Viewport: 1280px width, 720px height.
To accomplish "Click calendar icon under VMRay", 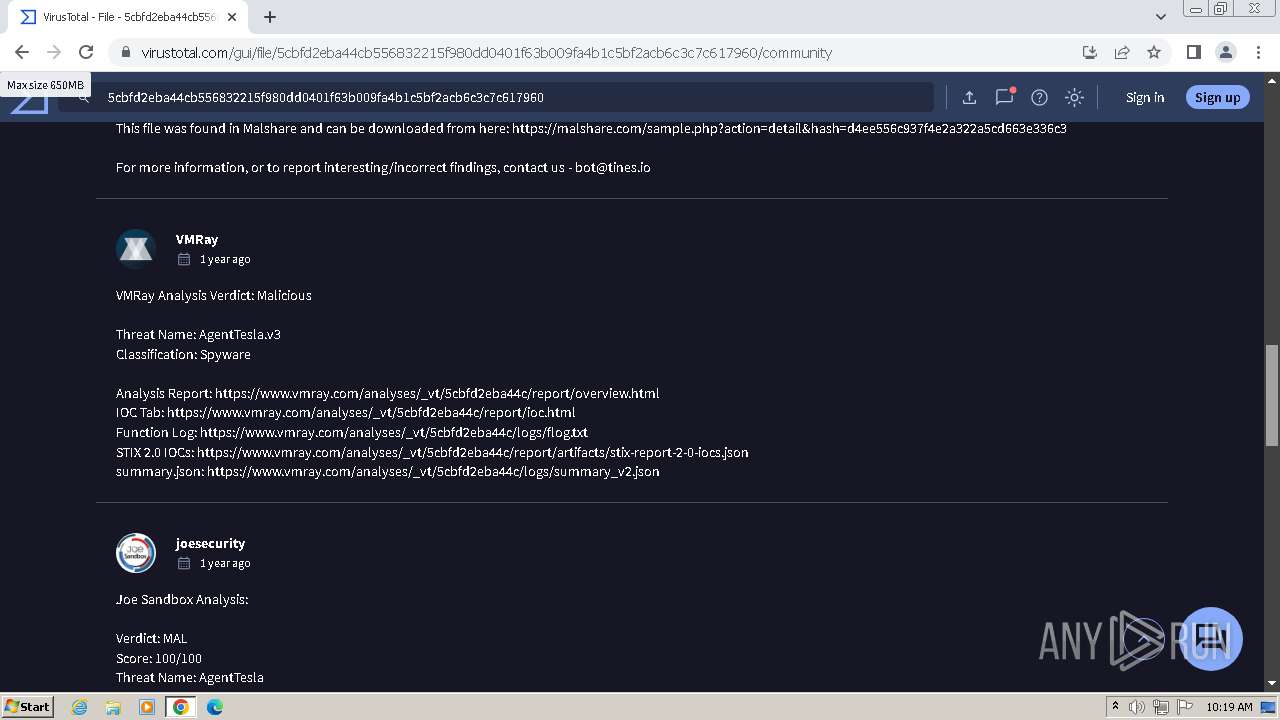I will [x=184, y=259].
